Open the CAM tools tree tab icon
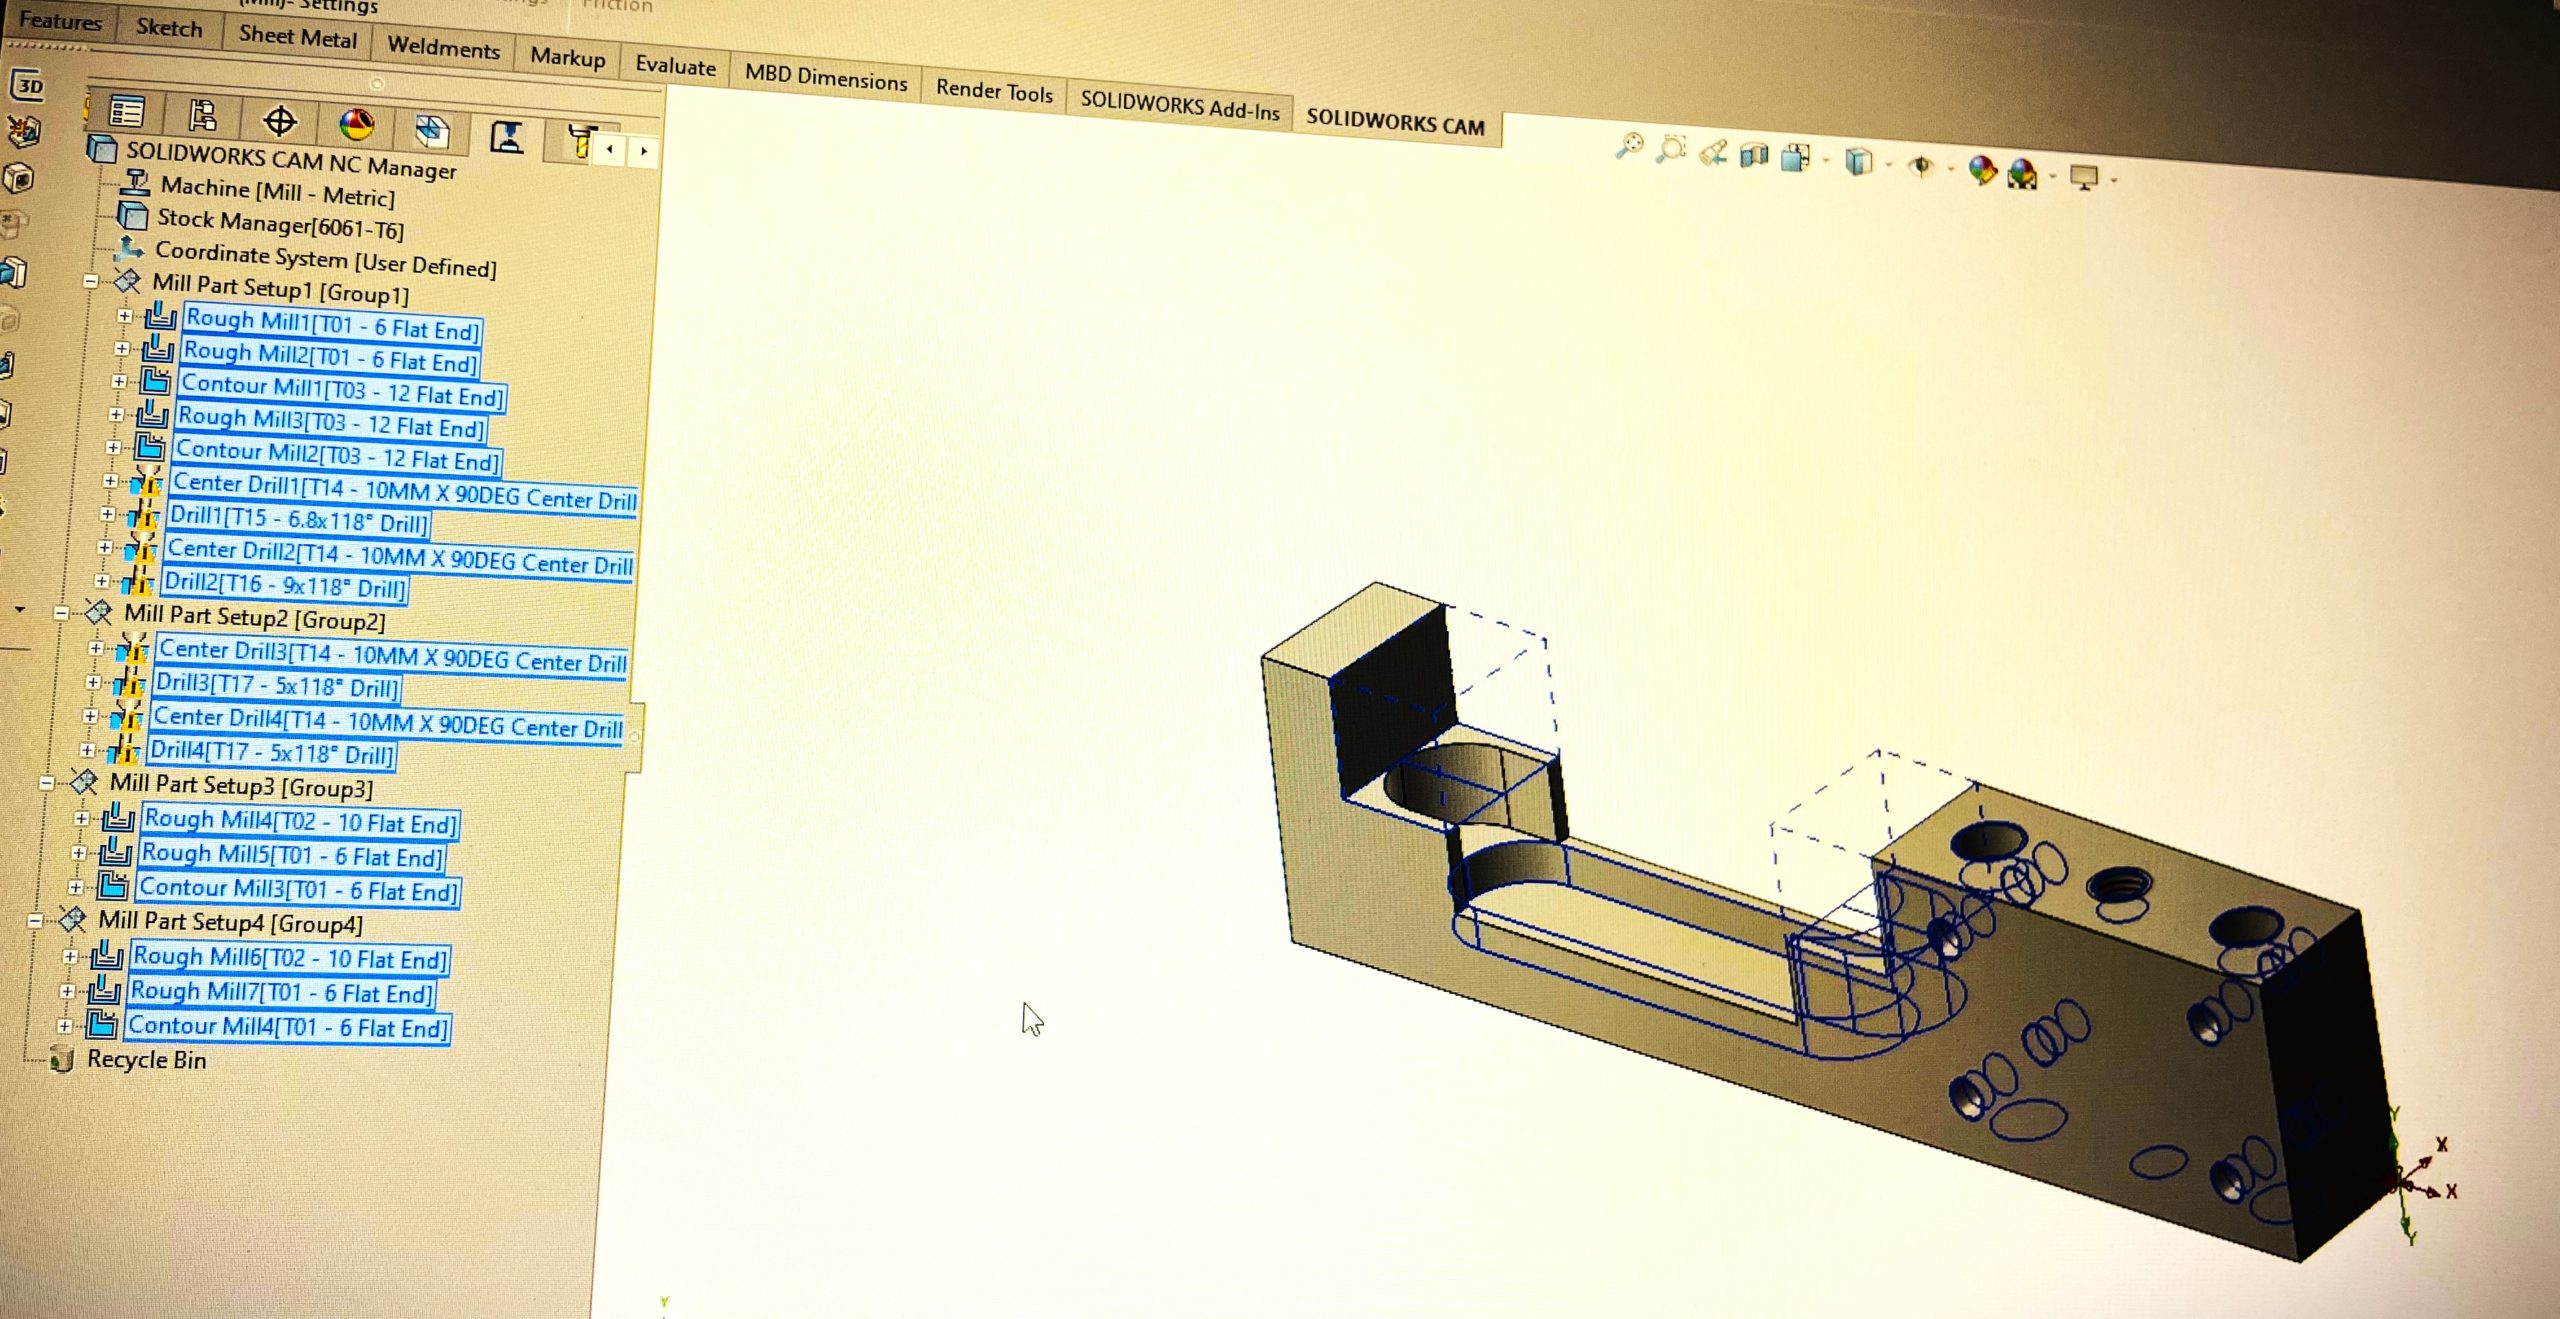This screenshot has height=1319, width=2560. [x=580, y=141]
